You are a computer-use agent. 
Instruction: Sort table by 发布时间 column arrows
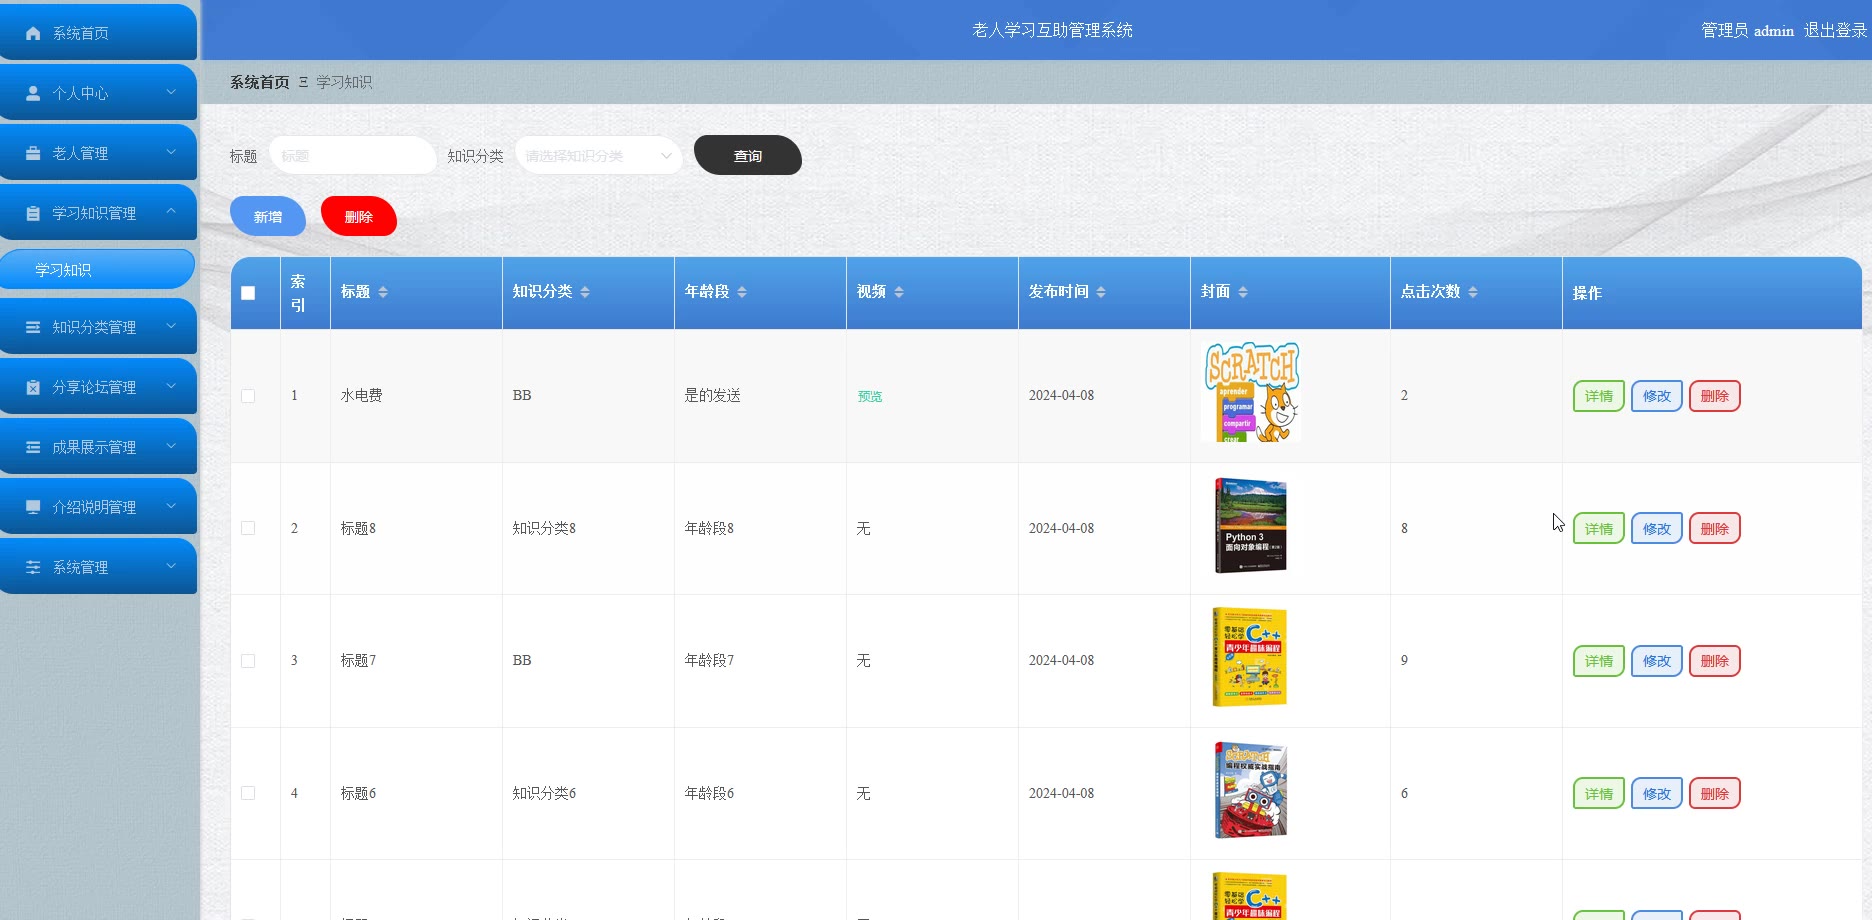point(1101,292)
